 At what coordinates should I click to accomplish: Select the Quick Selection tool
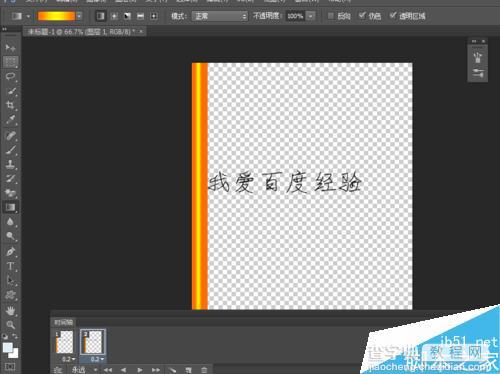[x=10, y=91]
